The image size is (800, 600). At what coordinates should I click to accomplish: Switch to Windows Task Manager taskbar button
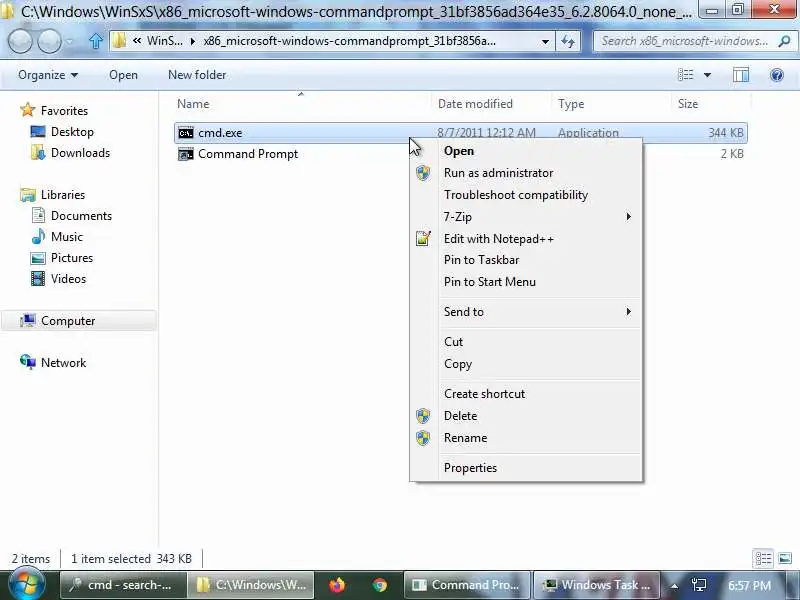tap(596, 585)
